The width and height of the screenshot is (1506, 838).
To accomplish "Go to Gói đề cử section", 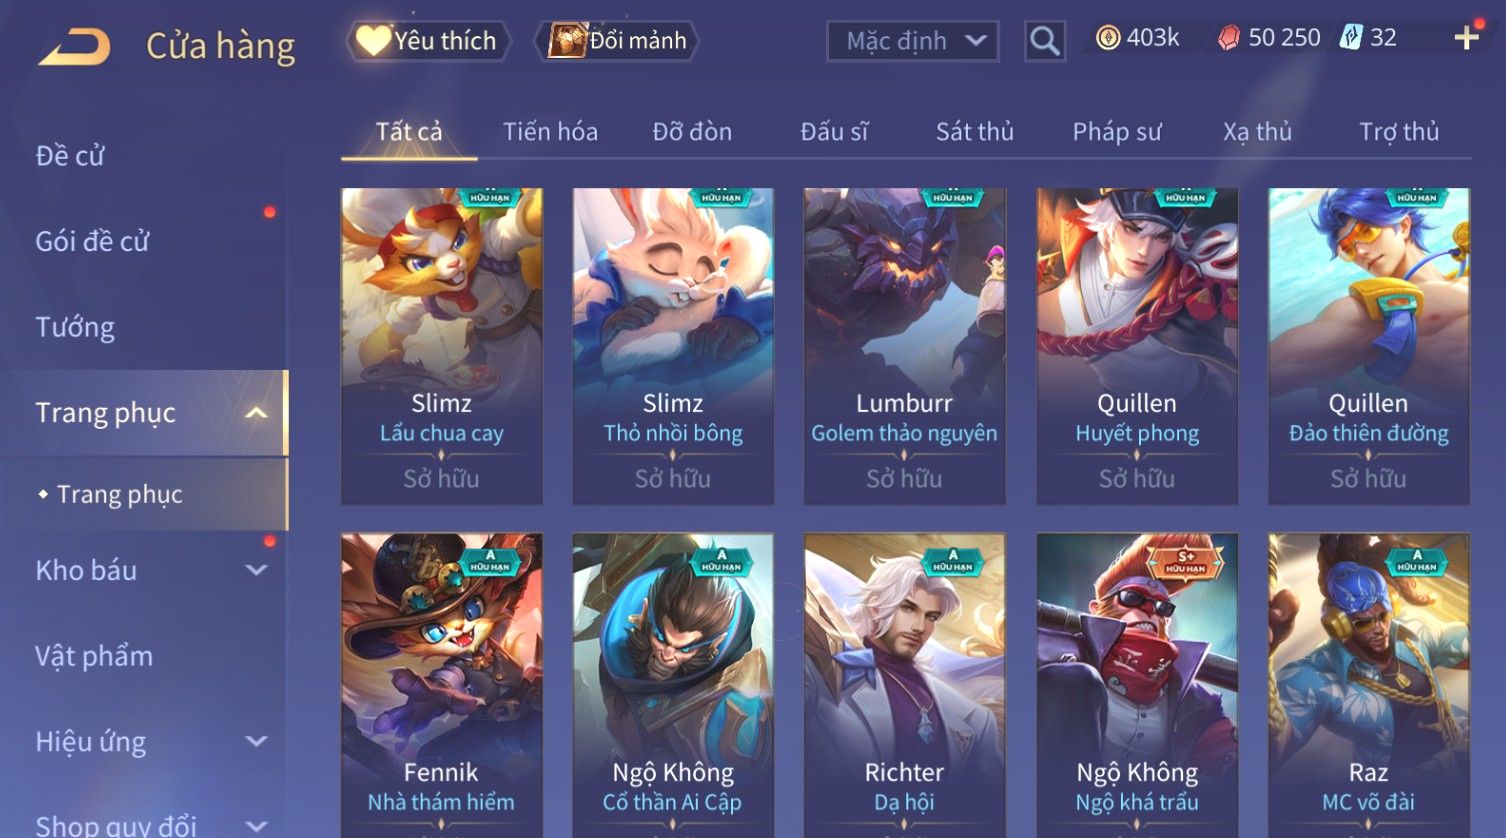I will coord(92,241).
